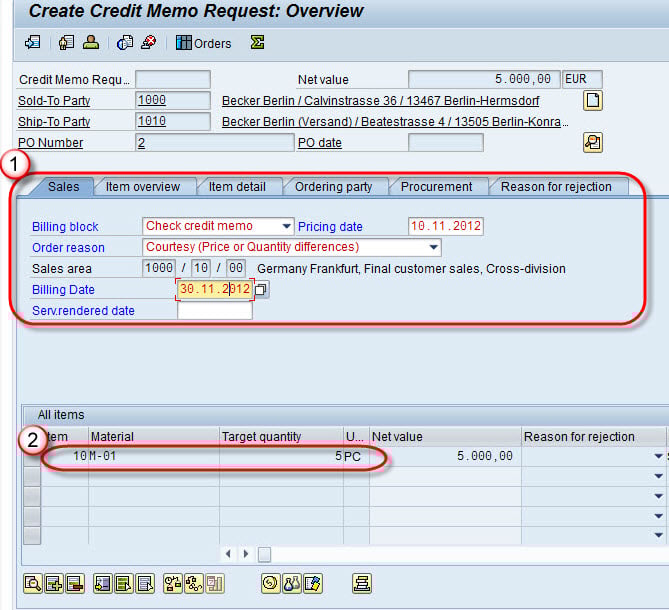Viewport: 669px width, 610px height.
Task: Click the delete row icon below the table
Action: click(x=74, y=583)
